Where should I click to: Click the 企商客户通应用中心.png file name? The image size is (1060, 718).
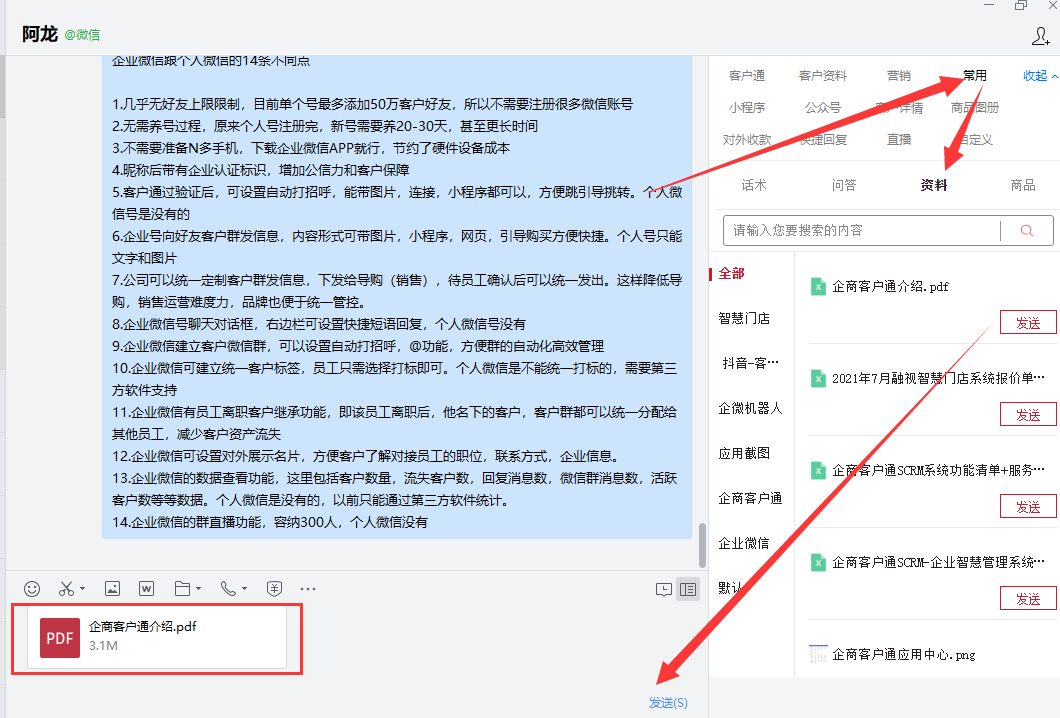[903, 654]
